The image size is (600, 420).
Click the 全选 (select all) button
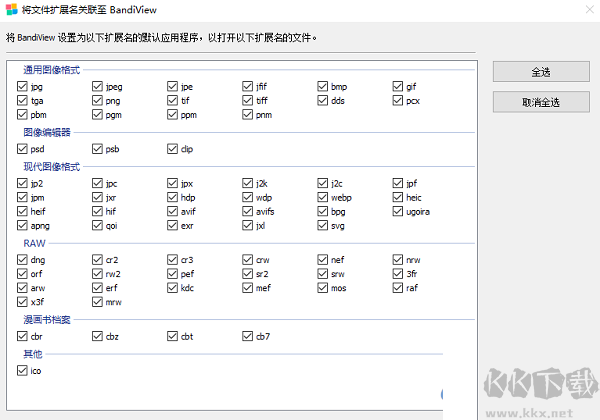point(541,72)
